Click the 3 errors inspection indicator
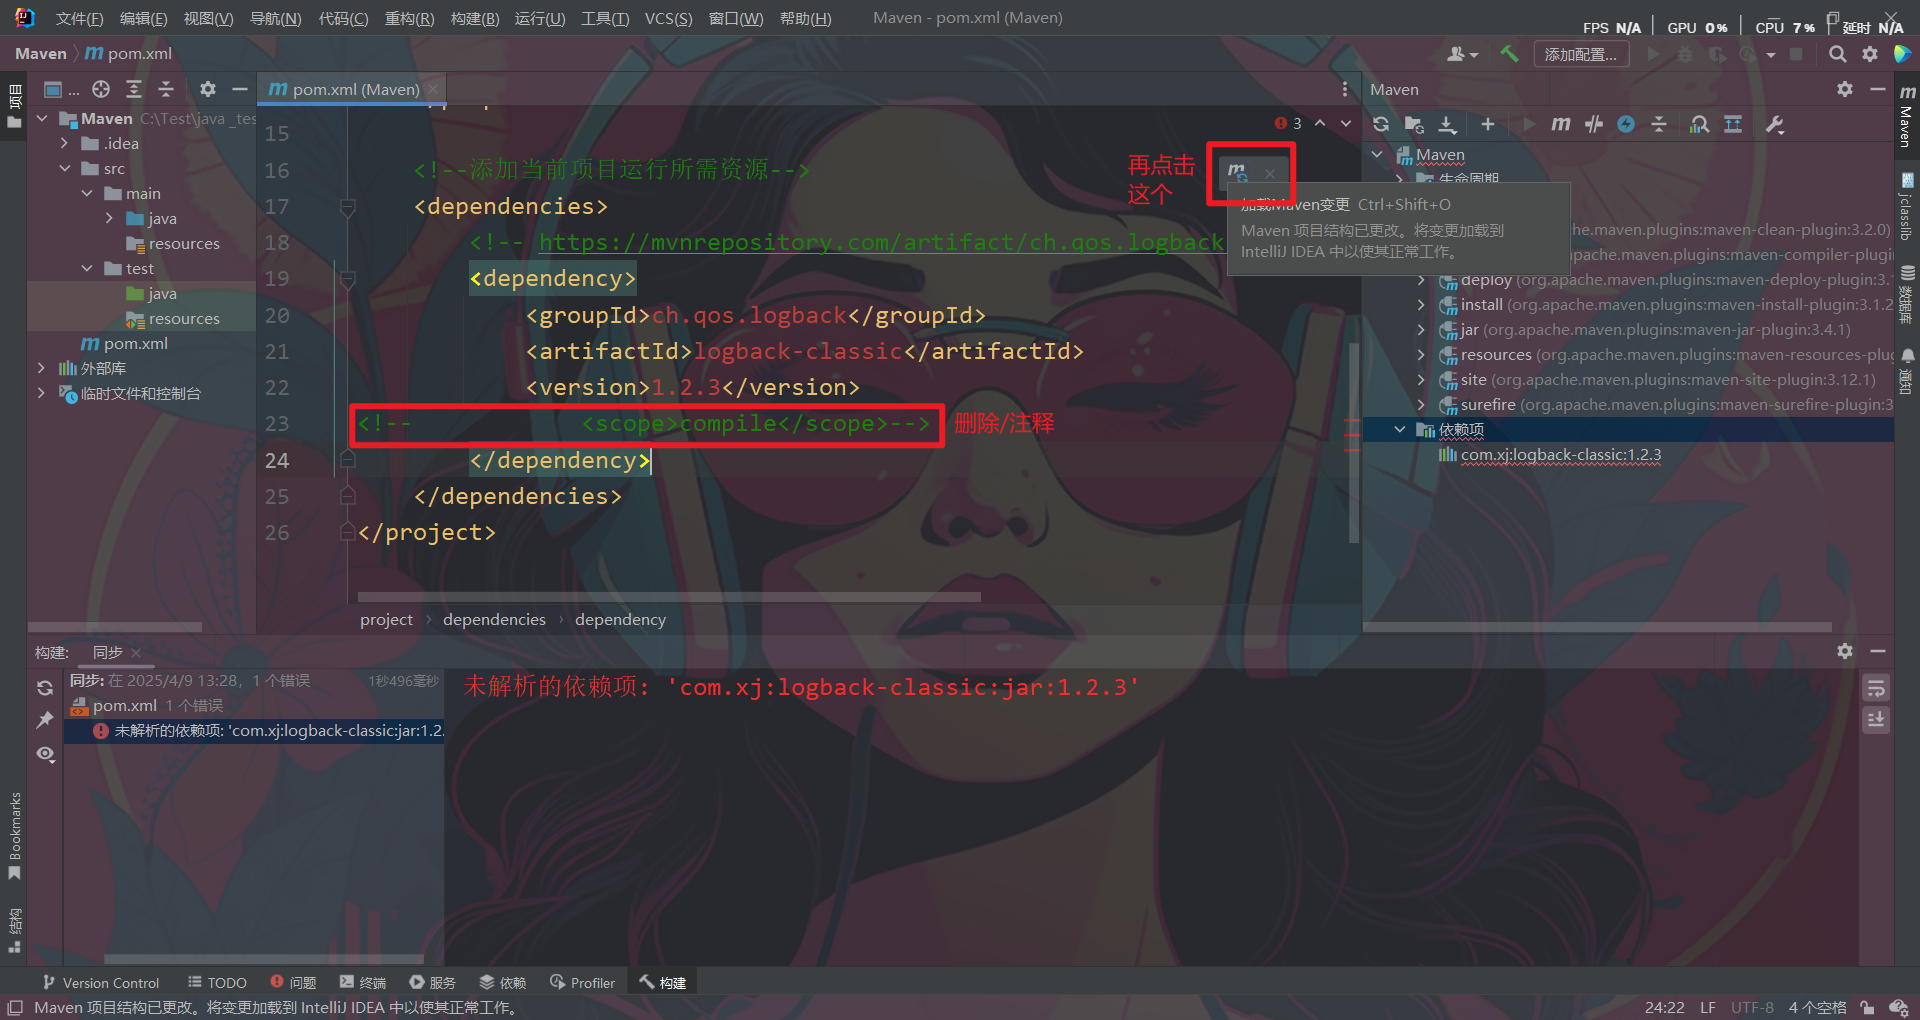Screen dimensions: 1920x1020 (x=1288, y=123)
